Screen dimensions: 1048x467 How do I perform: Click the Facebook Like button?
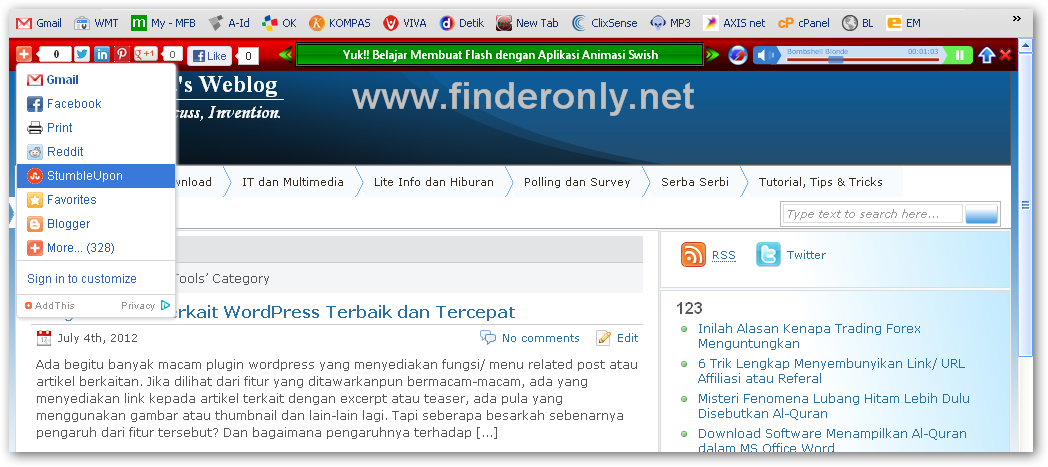point(209,56)
